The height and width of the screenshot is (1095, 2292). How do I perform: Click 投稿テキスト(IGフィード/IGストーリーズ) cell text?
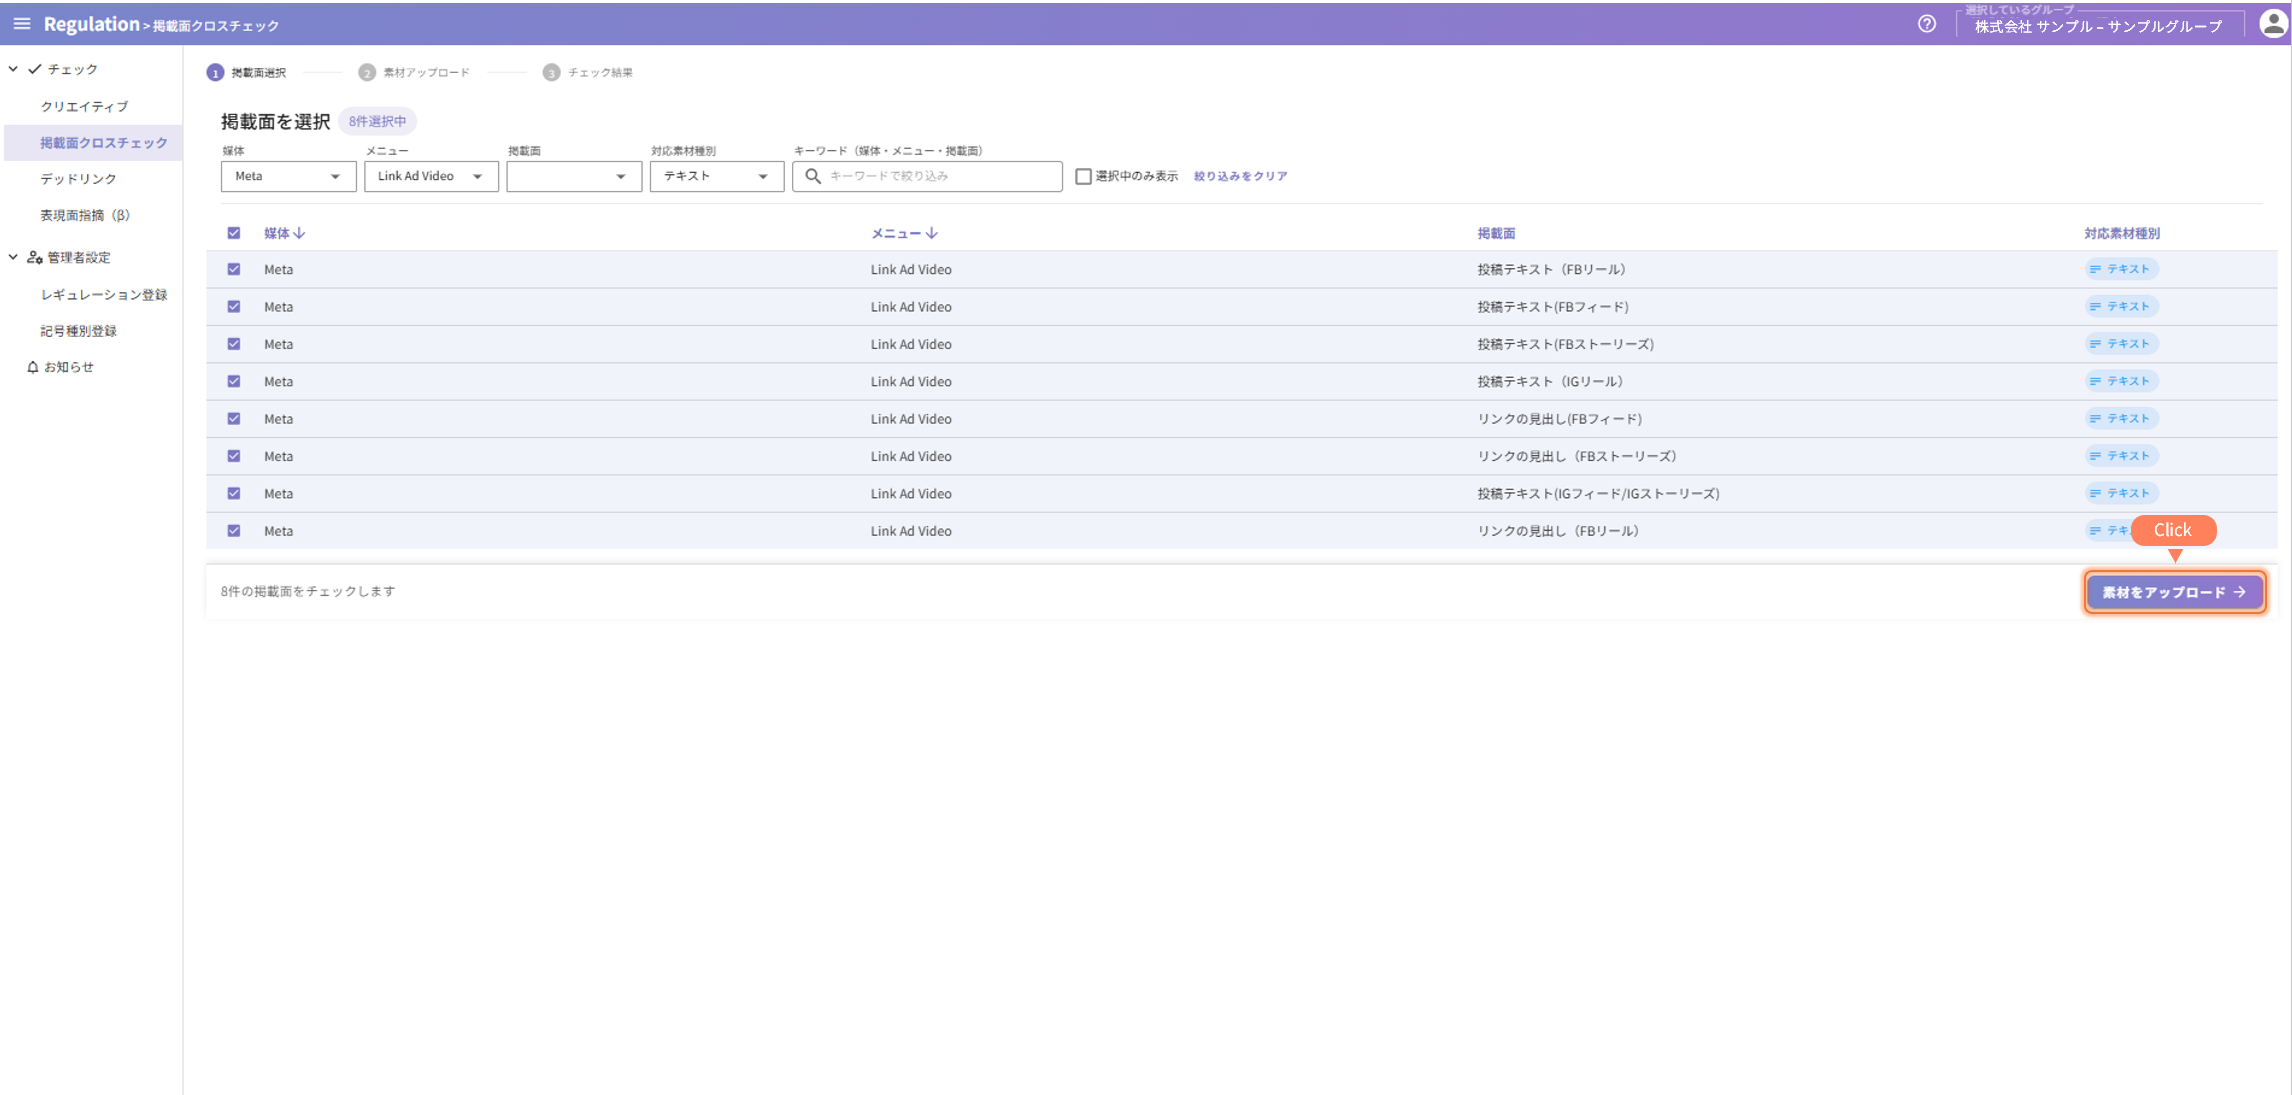click(1598, 494)
